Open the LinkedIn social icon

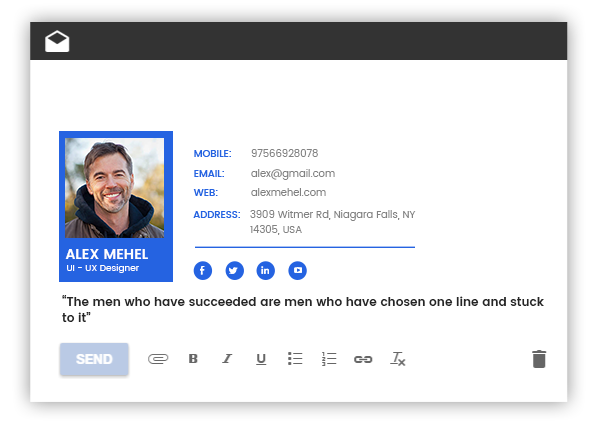point(266,270)
